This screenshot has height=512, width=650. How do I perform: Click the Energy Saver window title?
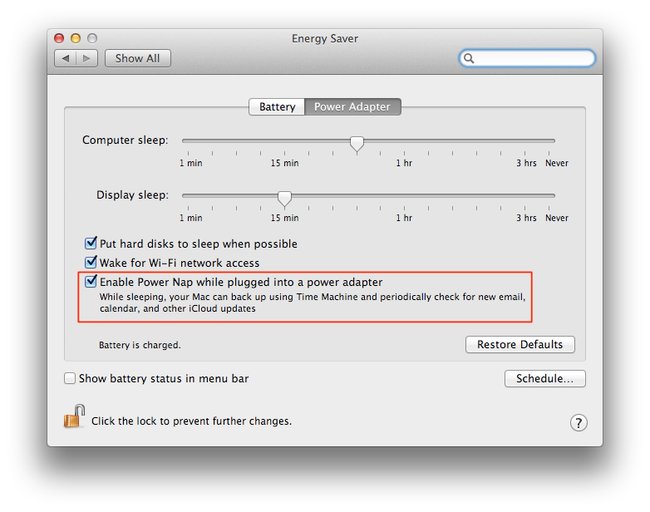[325, 39]
